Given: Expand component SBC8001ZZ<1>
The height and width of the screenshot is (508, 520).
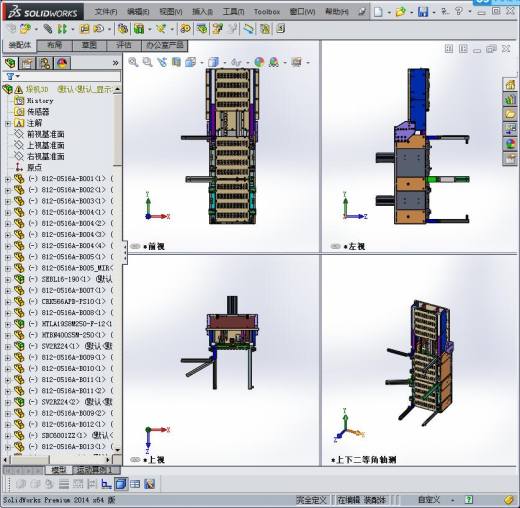Looking at the screenshot, I should click(8, 436).
